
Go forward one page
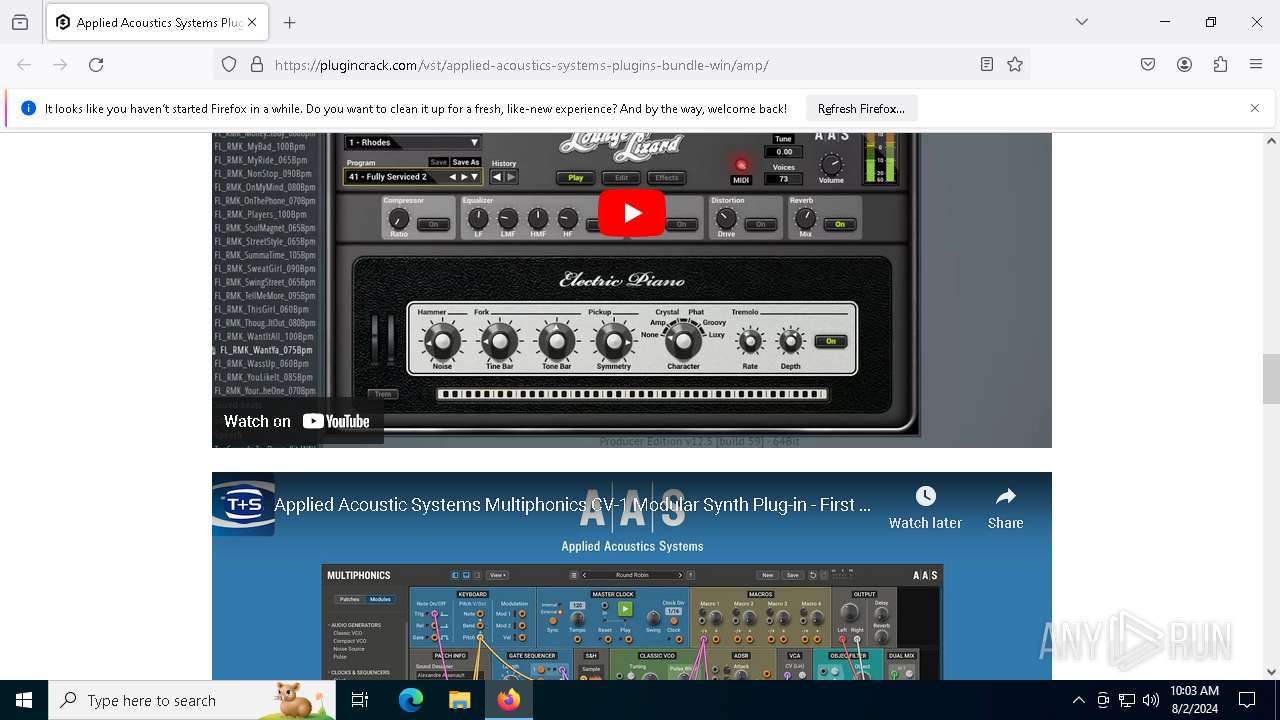click(x=60, y=65)
